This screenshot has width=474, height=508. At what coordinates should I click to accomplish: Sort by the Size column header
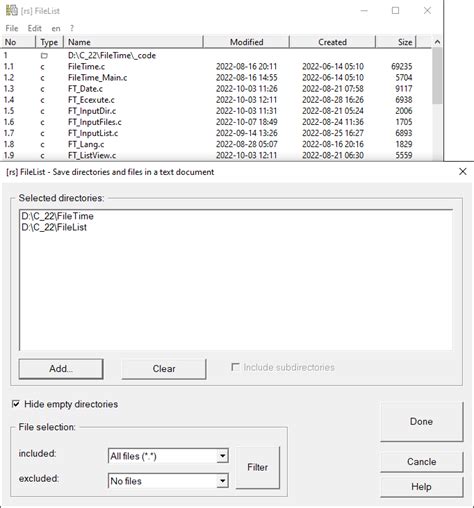click(396, 42)
